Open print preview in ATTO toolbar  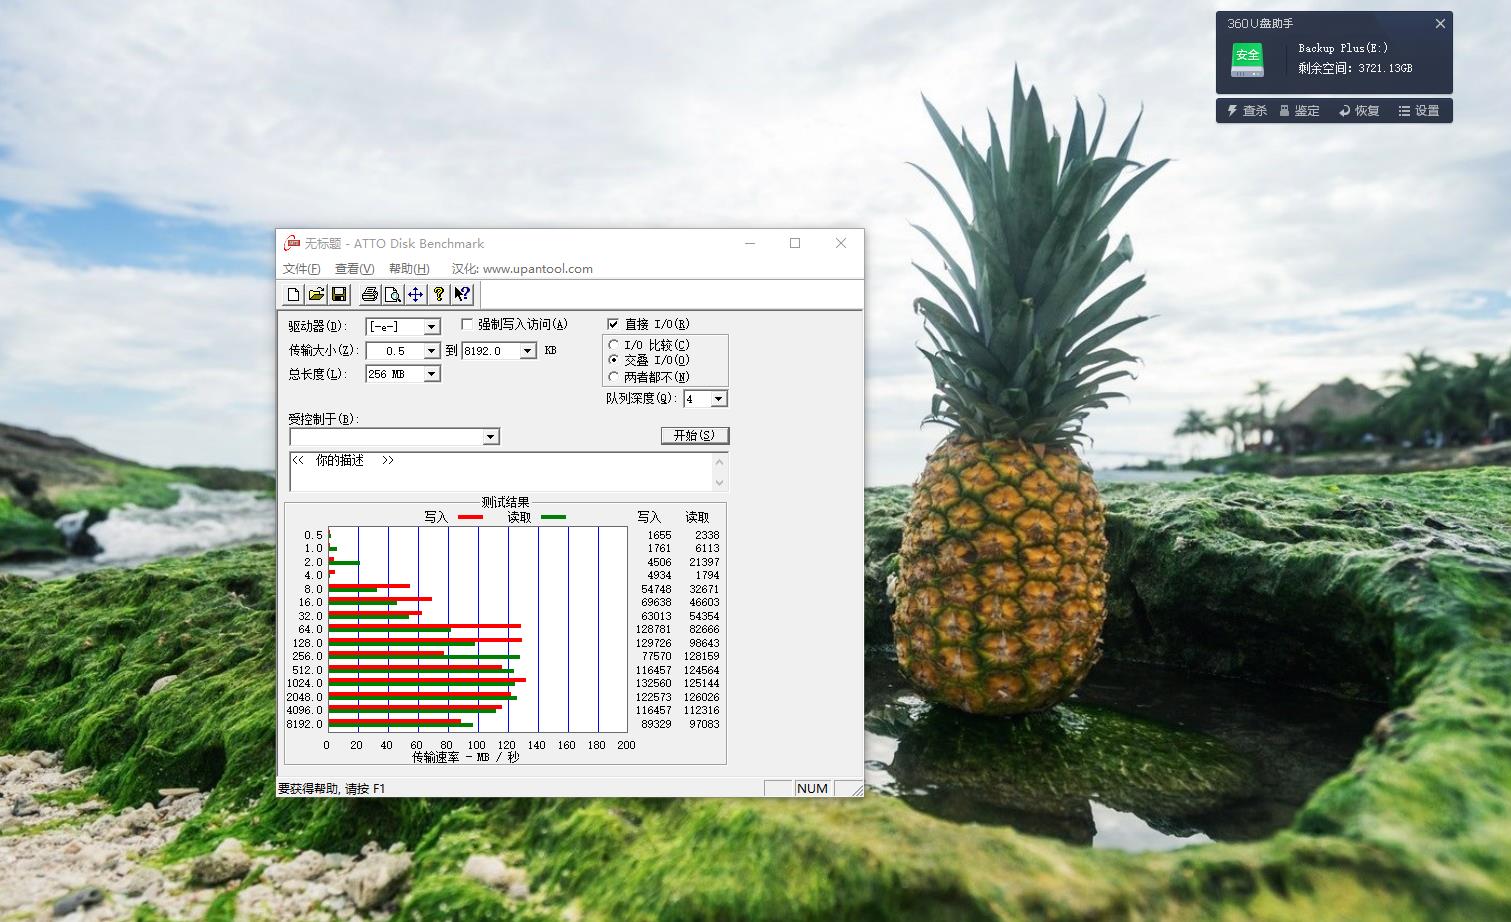pos(393,293)
